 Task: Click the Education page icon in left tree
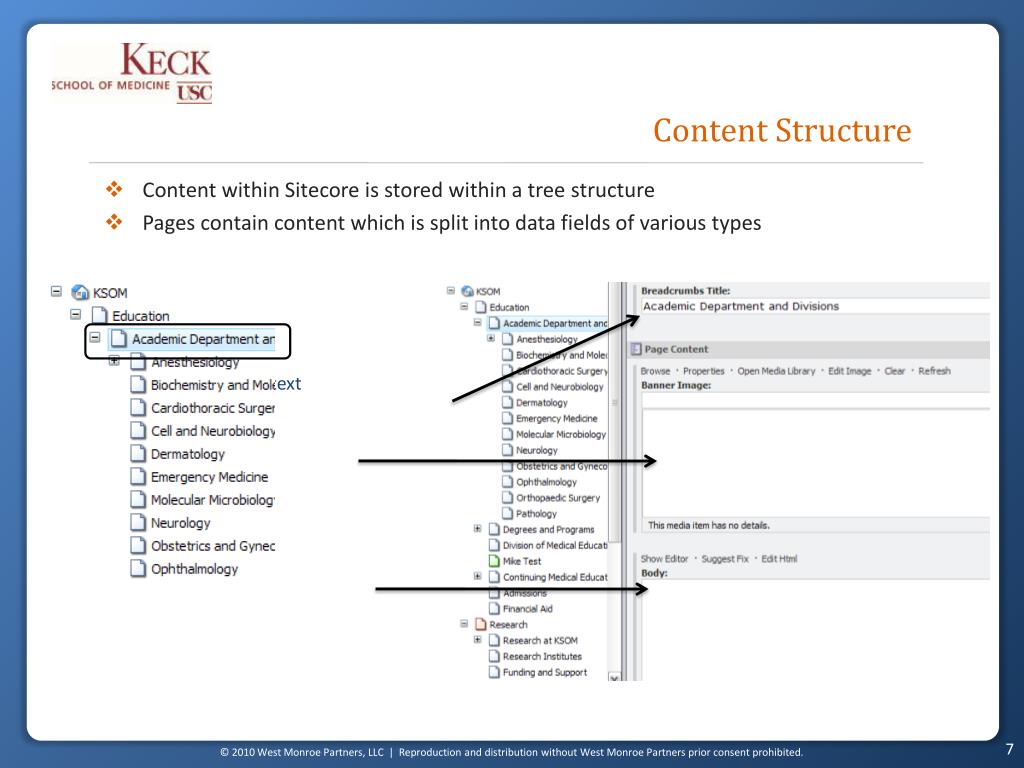(x=99, y=315)
